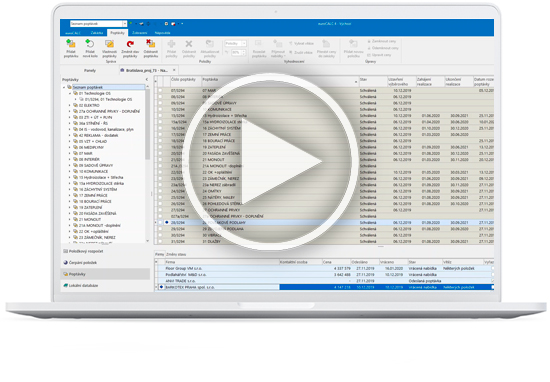Collapse the Poptávky side panel with chevron
Viewport: 550px width, 382px height.
147,80
